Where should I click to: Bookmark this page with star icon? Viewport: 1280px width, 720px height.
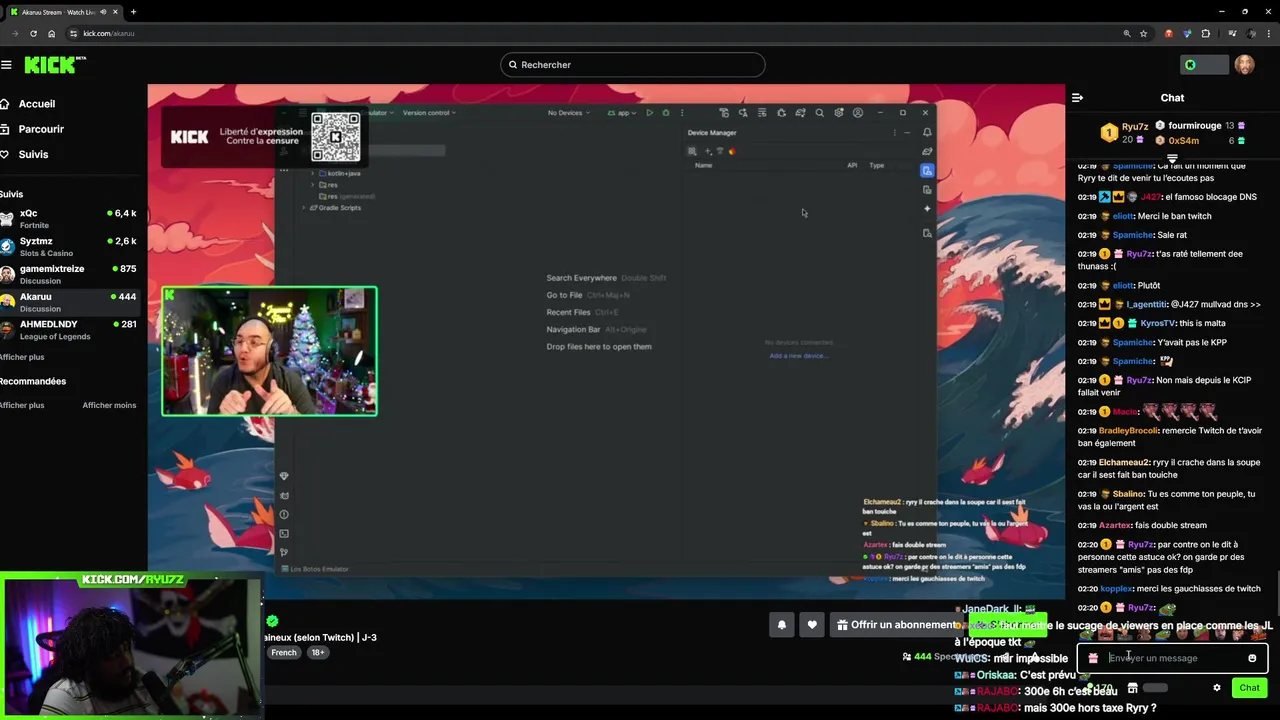point(1144,33)
